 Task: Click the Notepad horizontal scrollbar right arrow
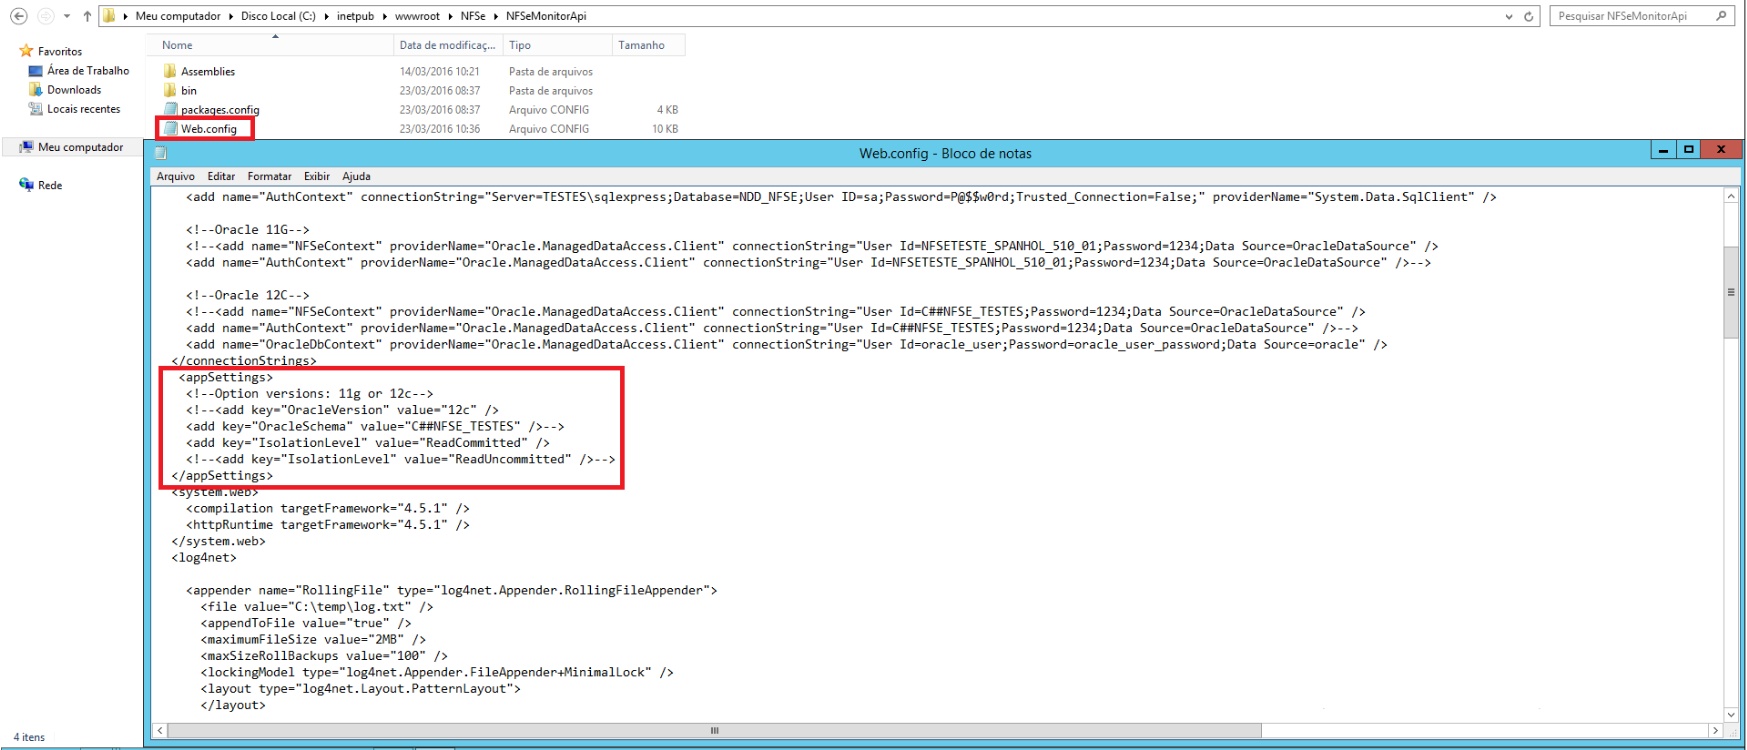pyautogui.click(x=1715, y=731)
